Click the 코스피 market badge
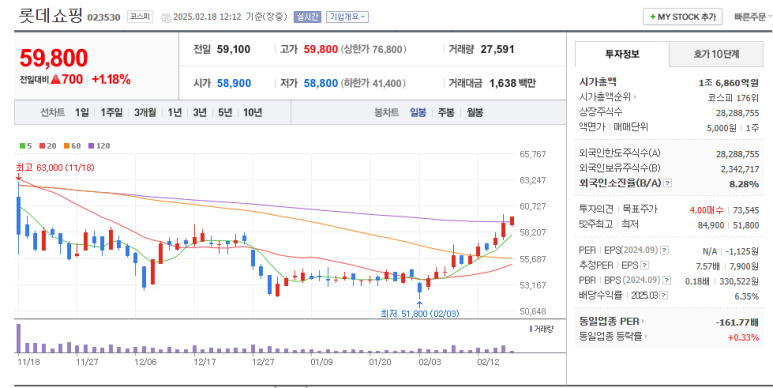The image size is (773, 388). click(140, 17)
